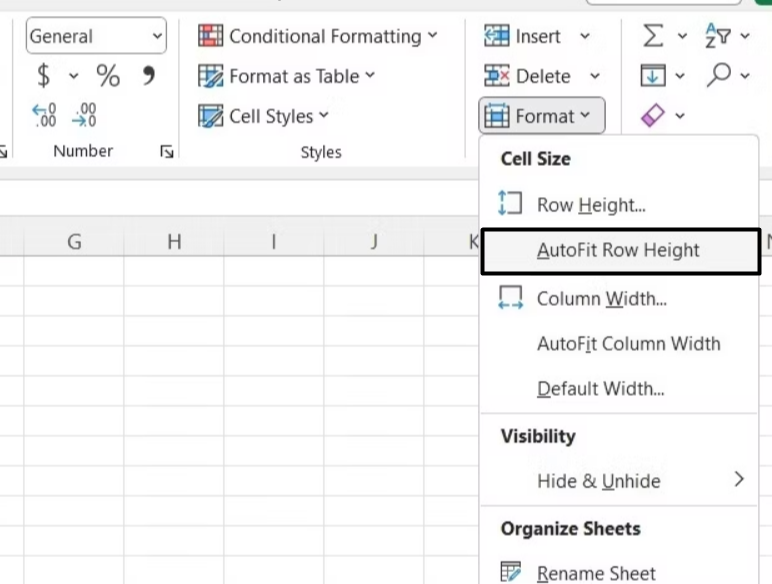Apply Percent Style formatting
Viewport: 772px width, 584px height.
click(108, 76)
